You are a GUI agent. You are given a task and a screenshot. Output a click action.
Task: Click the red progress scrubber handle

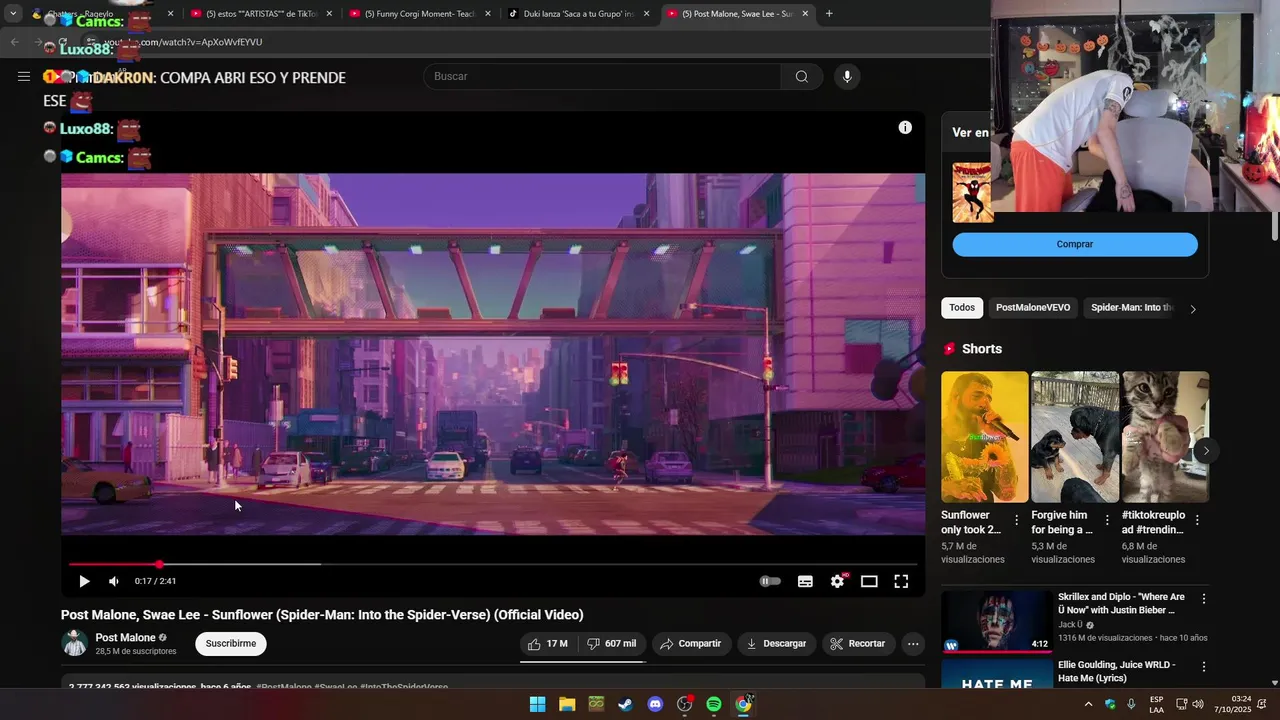[159, 564]
